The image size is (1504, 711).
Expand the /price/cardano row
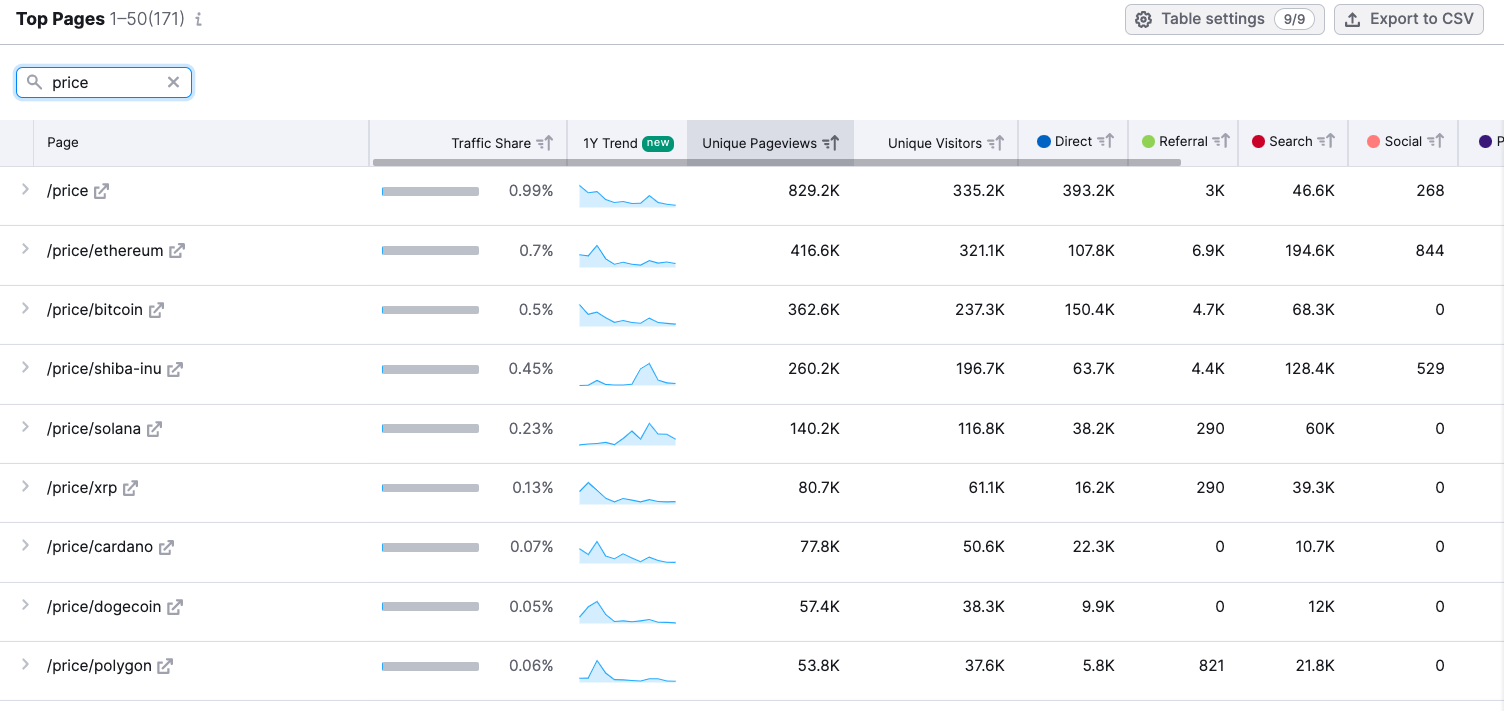click(26, 545)
